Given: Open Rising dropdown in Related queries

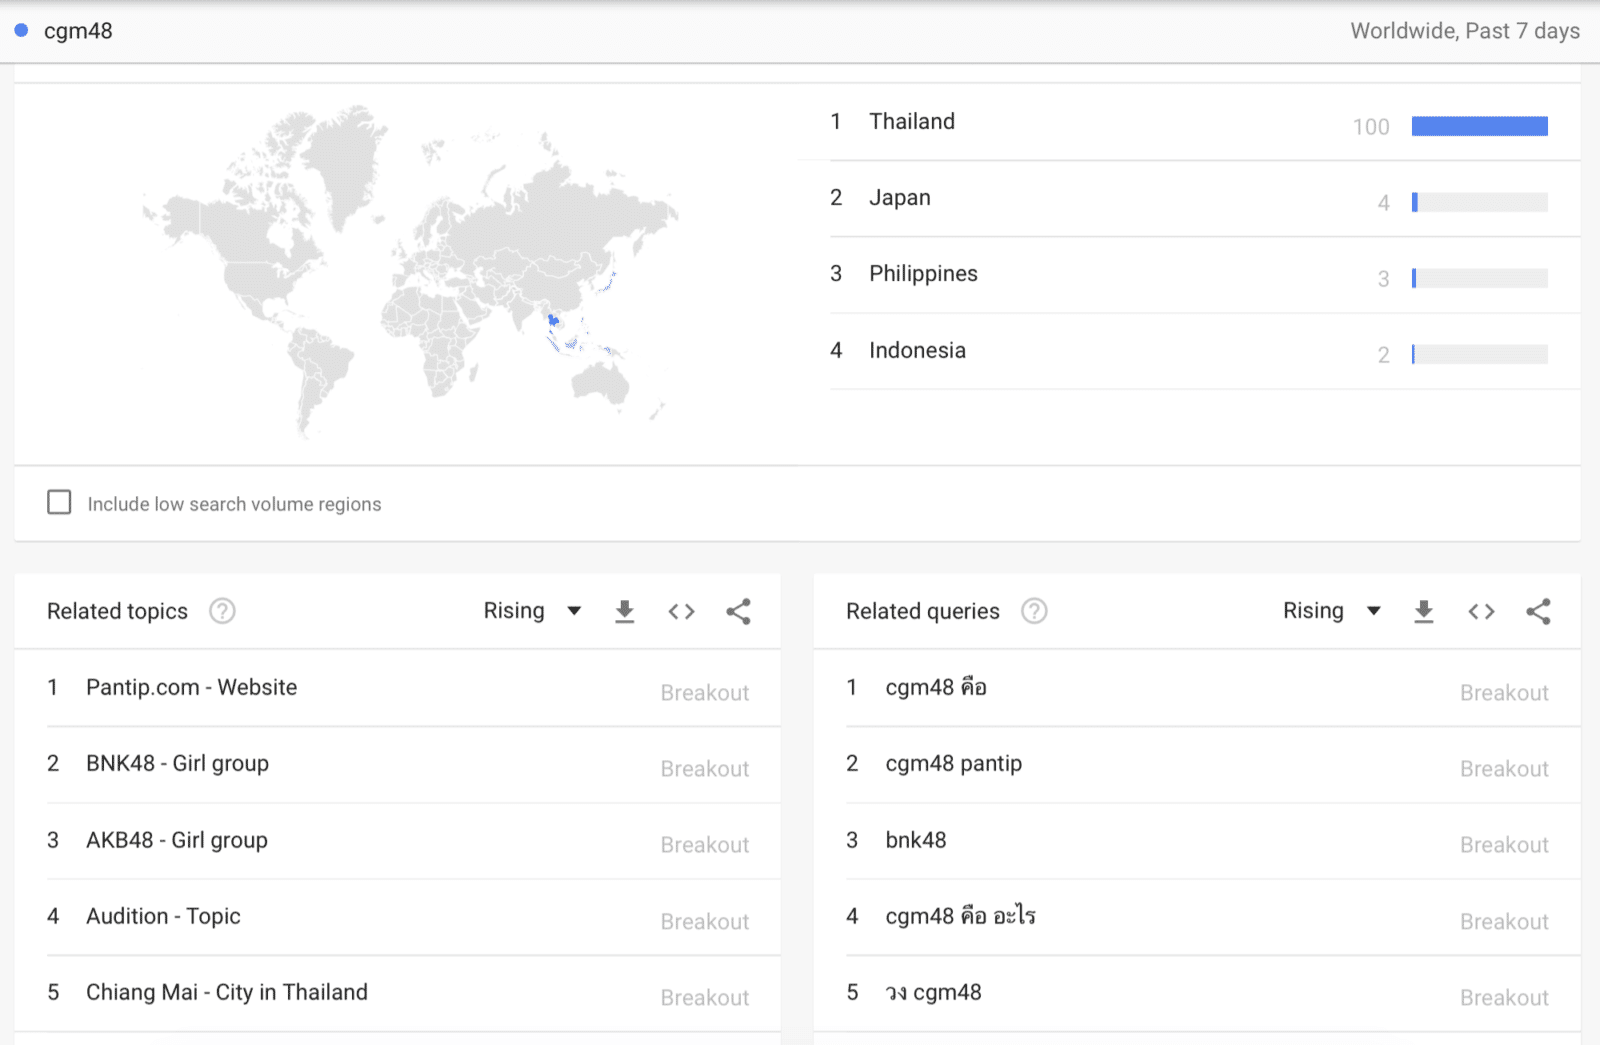Looking at the screenshot, I should (1331, 611).
